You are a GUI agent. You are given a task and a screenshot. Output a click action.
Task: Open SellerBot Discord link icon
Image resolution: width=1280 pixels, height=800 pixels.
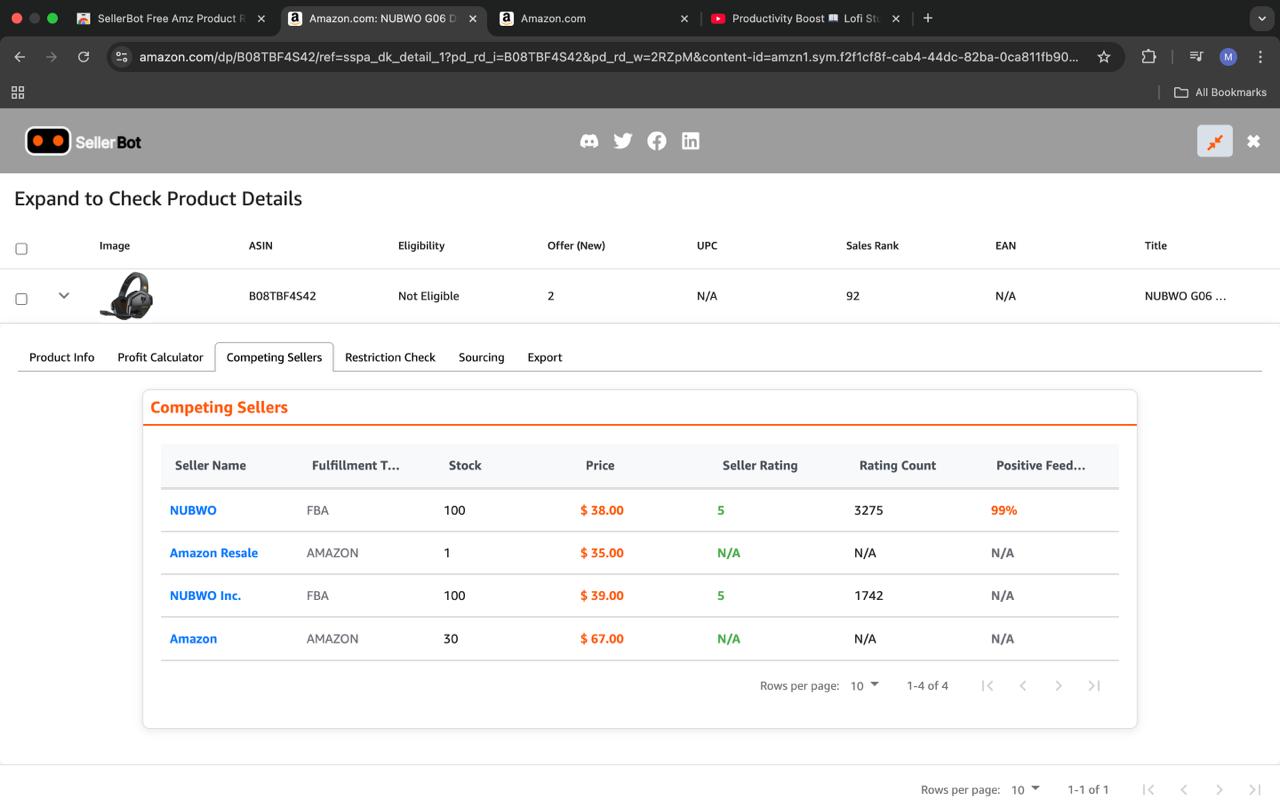589,141
